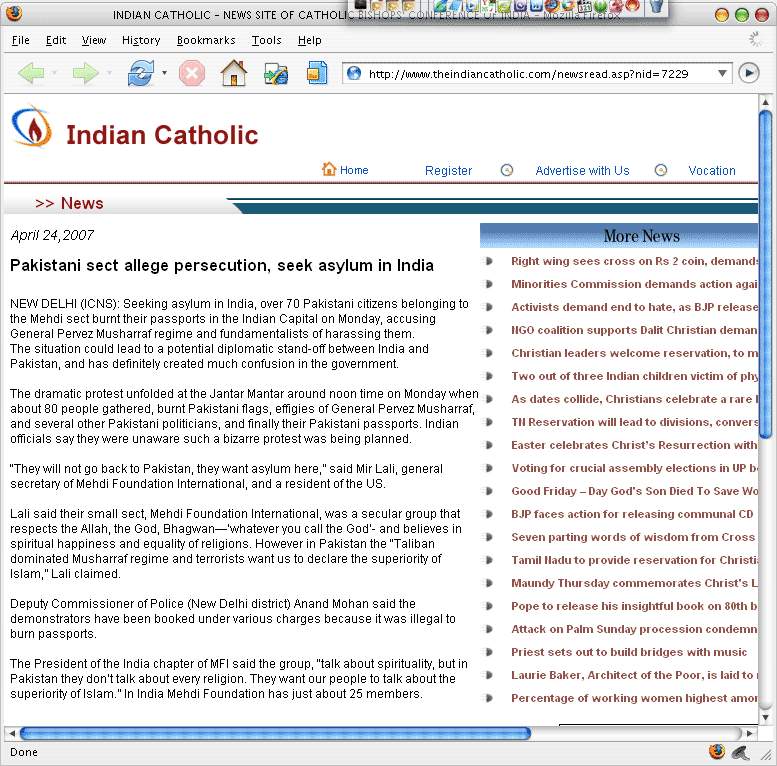Image resolution: width=777 pixels, height=766 pixels.
Task: Open 'NGO coalition supports Dalit Christian' link
Action: pyautogui.click(x=635, y=330)
